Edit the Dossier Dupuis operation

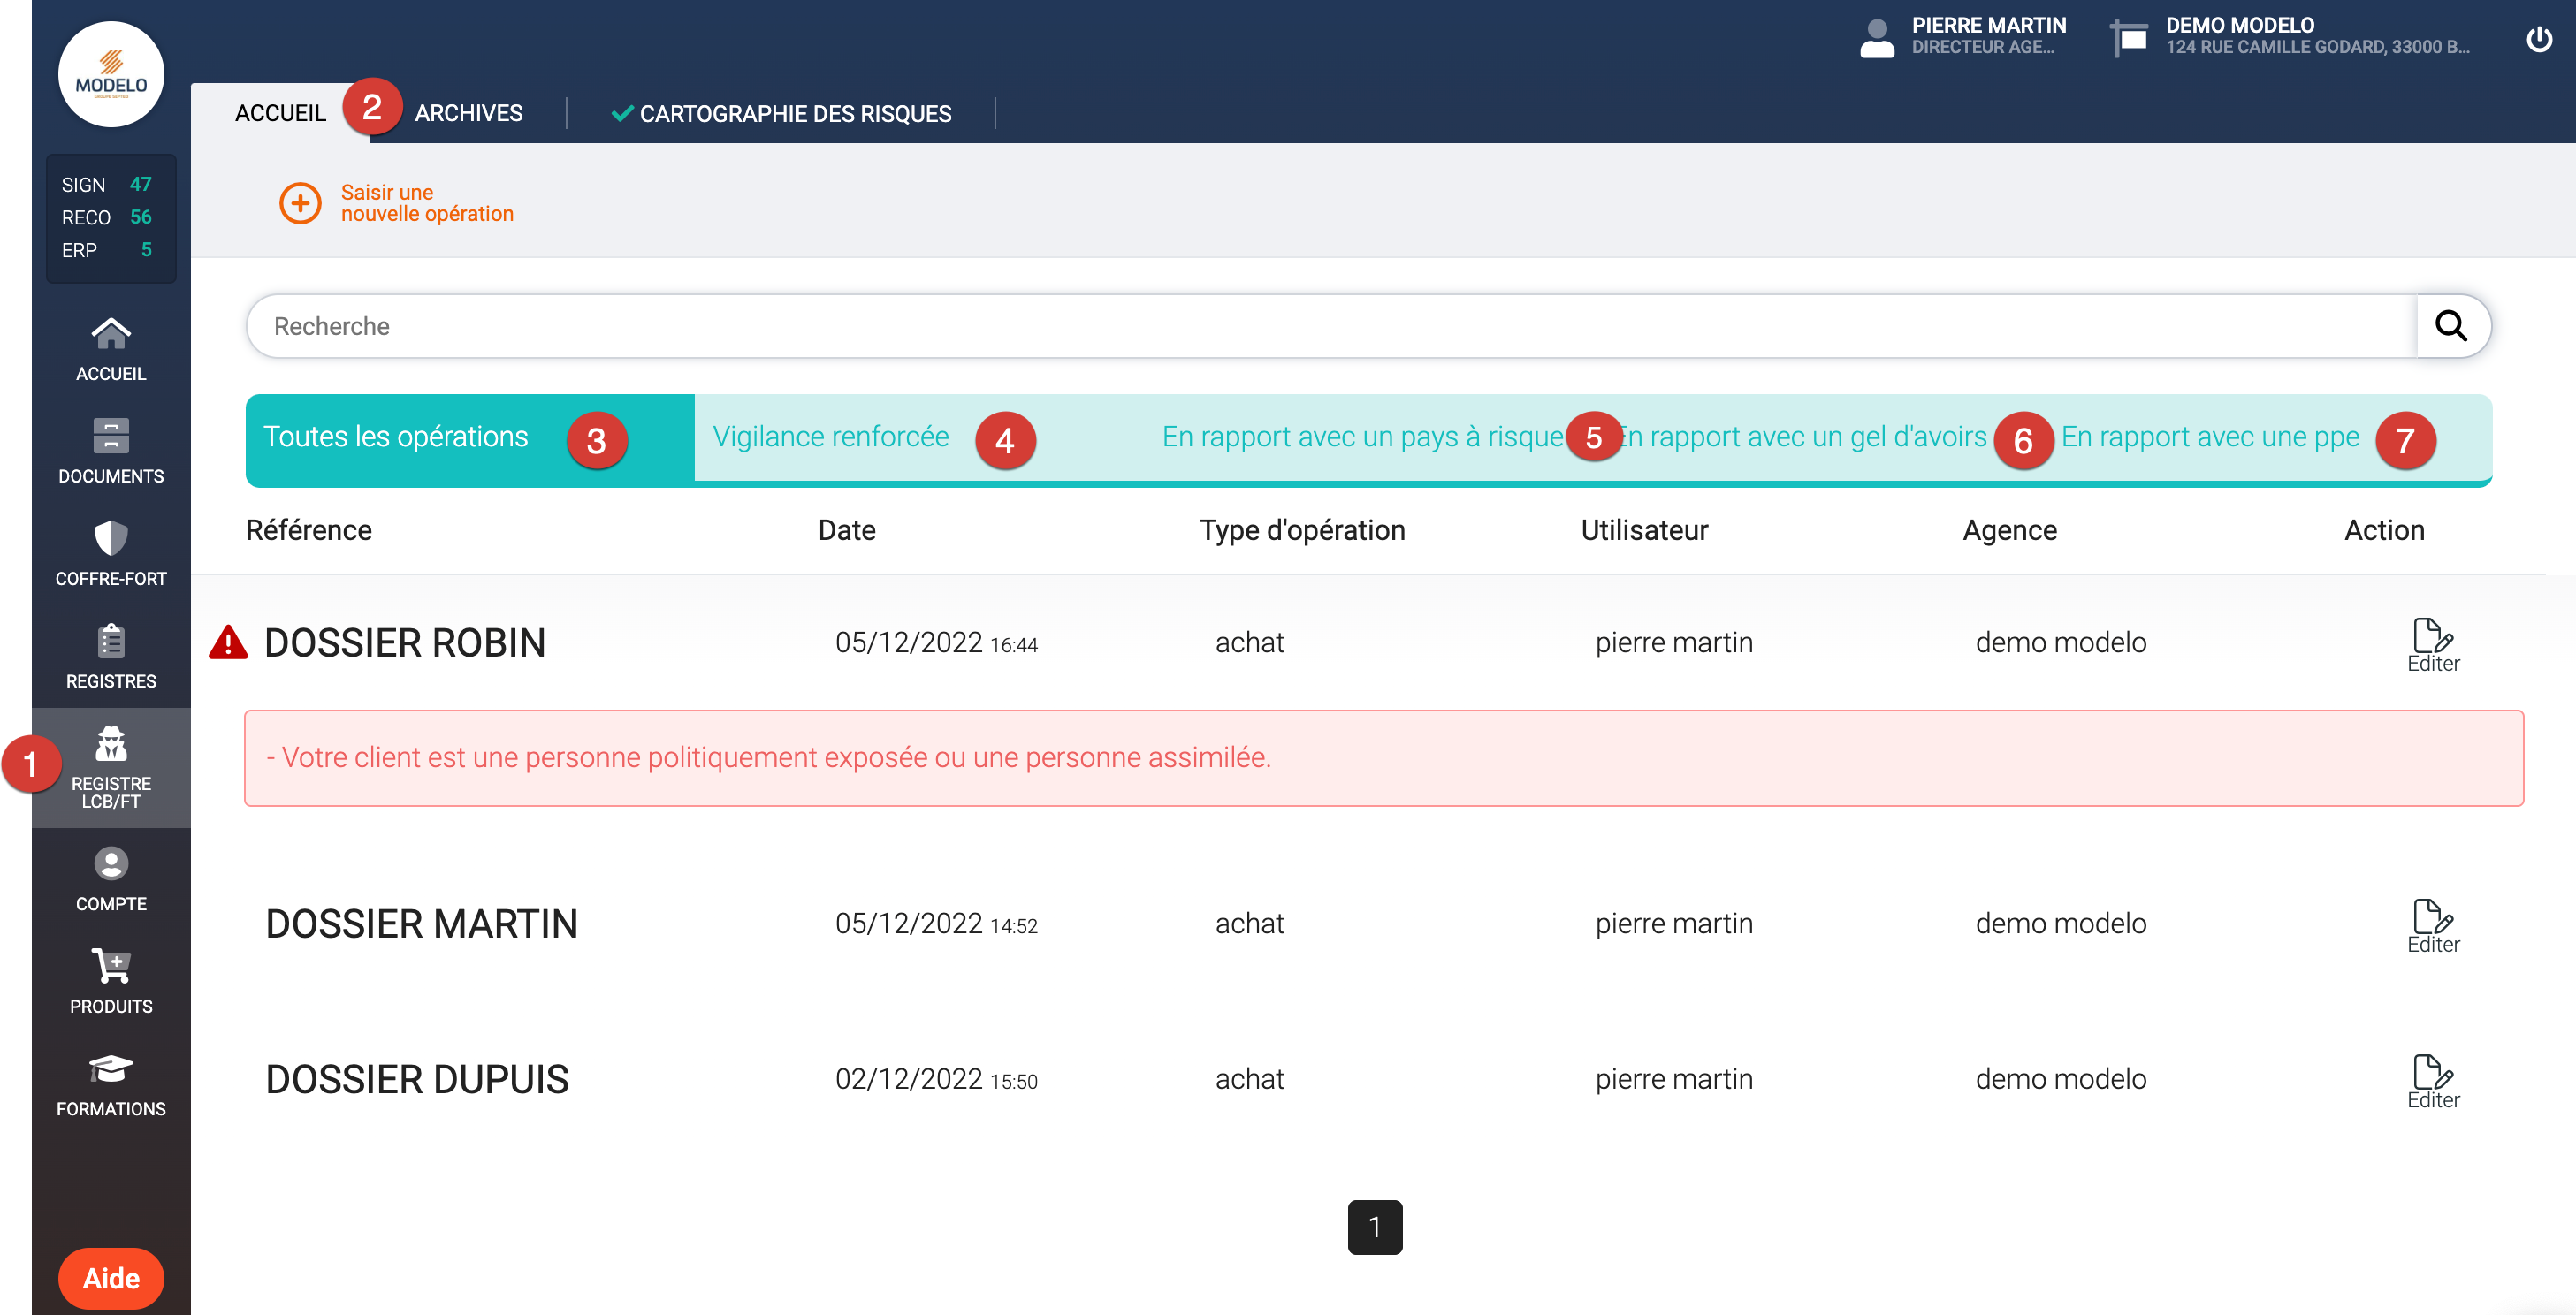pyautogui.click(x=2432, y=1081)
